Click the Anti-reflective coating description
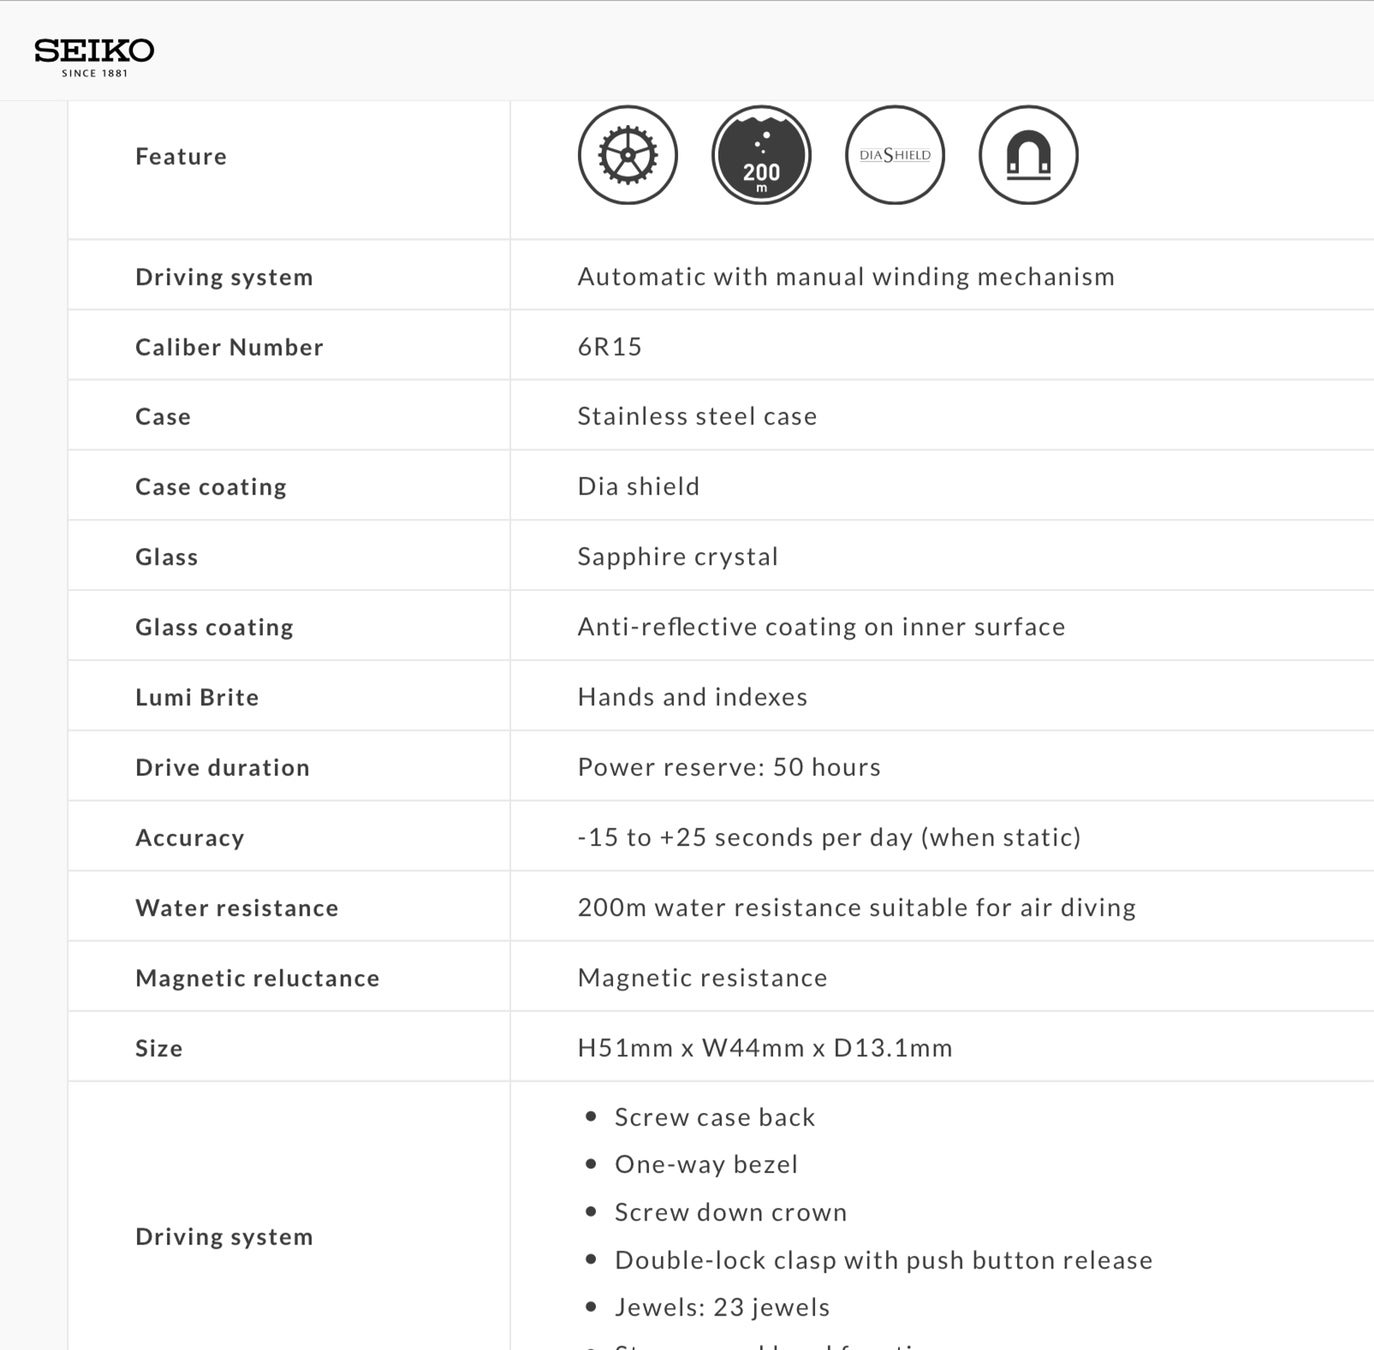This screenshot has height=1350, width=1374. pos(821,627)
